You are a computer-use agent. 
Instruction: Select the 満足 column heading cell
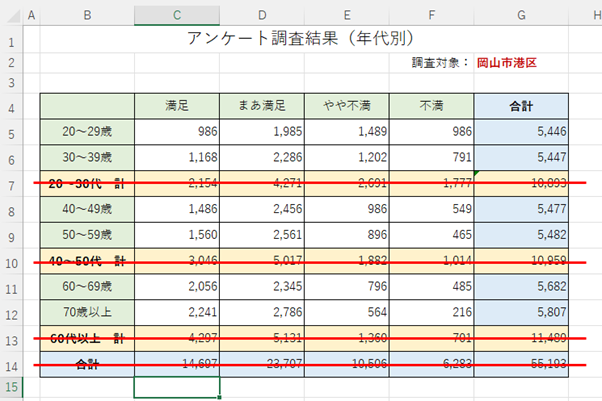176,105
